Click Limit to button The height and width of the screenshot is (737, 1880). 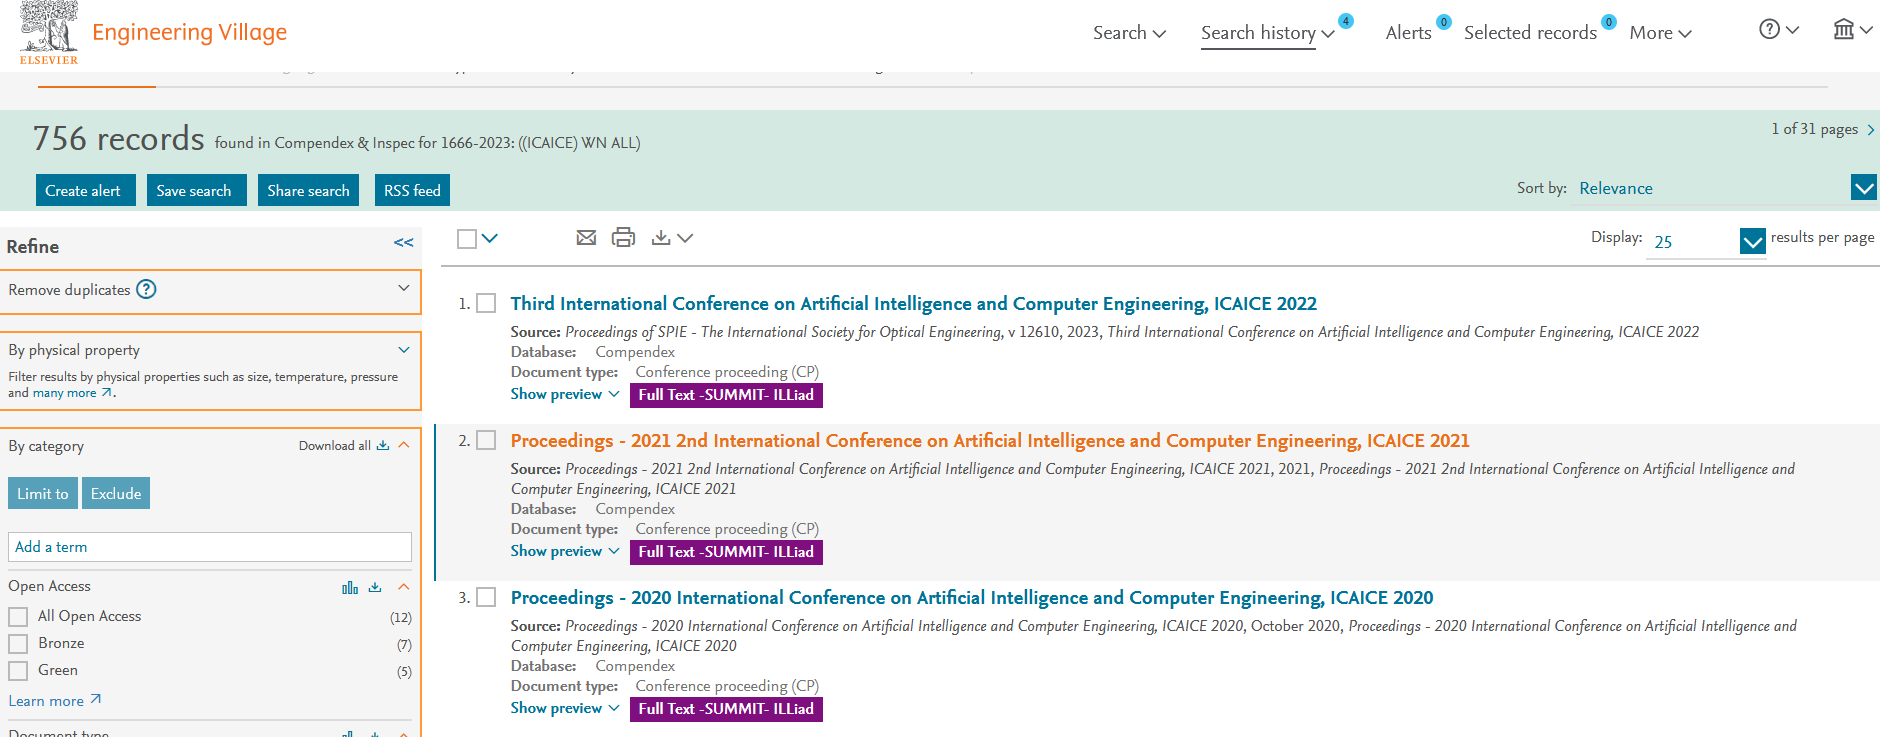click(x=43, y=493)
